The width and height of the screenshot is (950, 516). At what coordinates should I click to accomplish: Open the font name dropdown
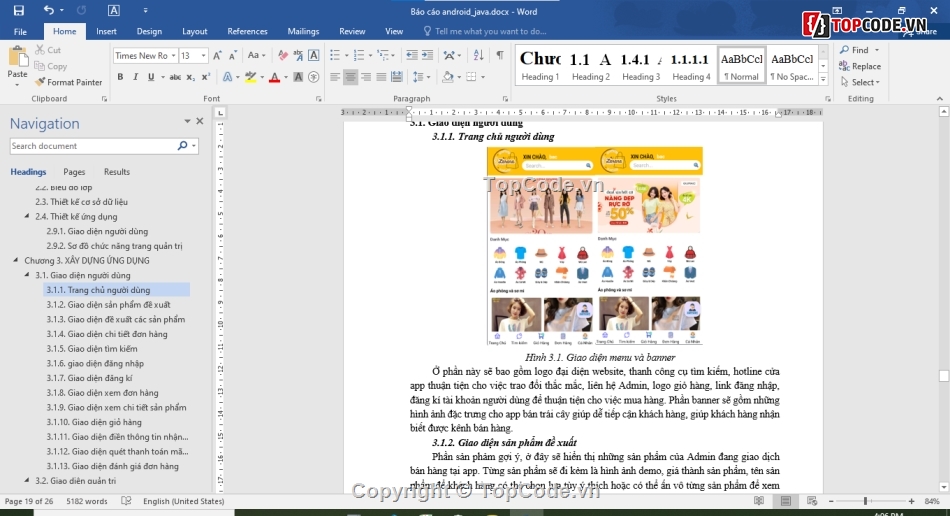[173, 56]
